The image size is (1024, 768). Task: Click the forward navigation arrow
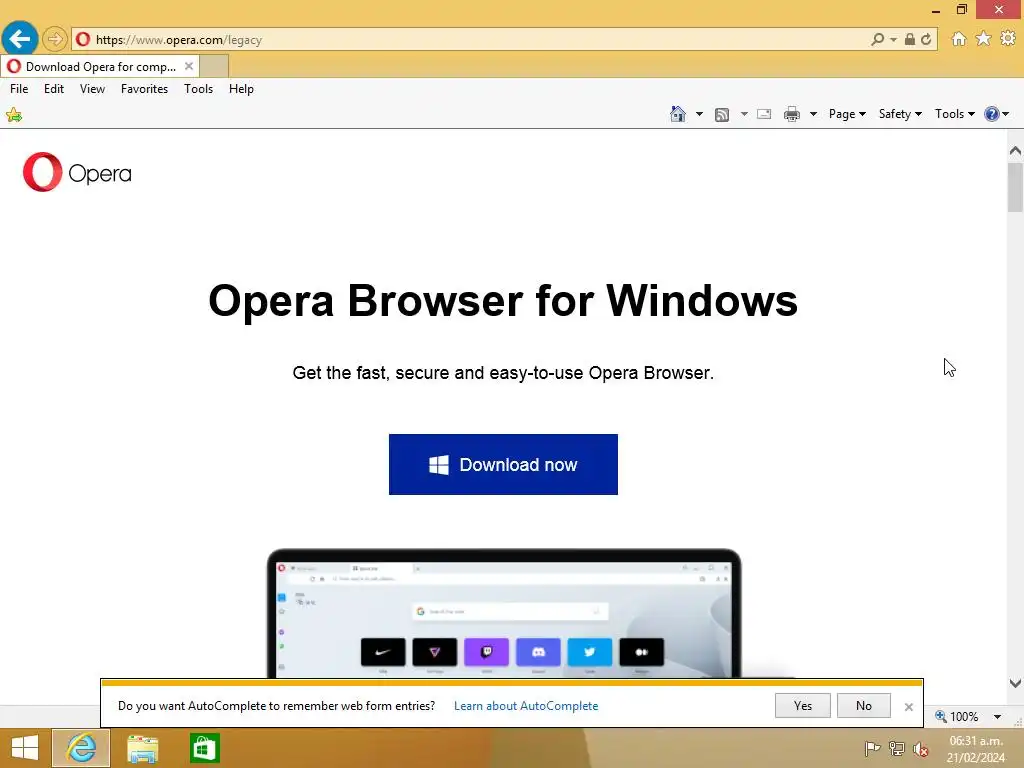55,39
